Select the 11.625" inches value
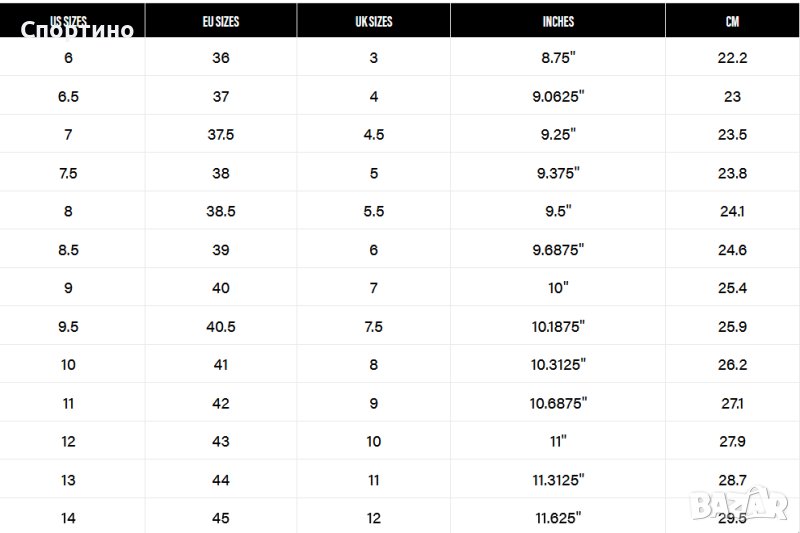This screenshot has height=533, width=800. (558, 518)
